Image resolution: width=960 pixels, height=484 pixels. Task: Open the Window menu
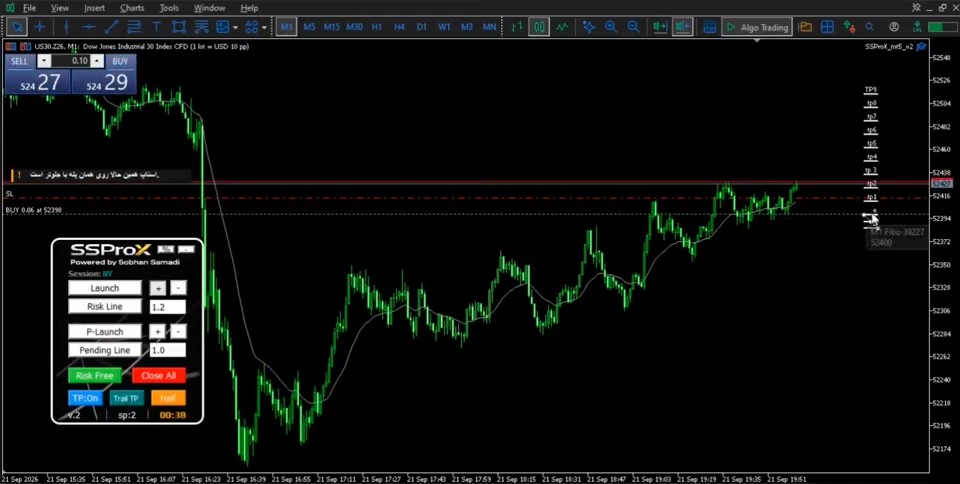coord(209,8)
